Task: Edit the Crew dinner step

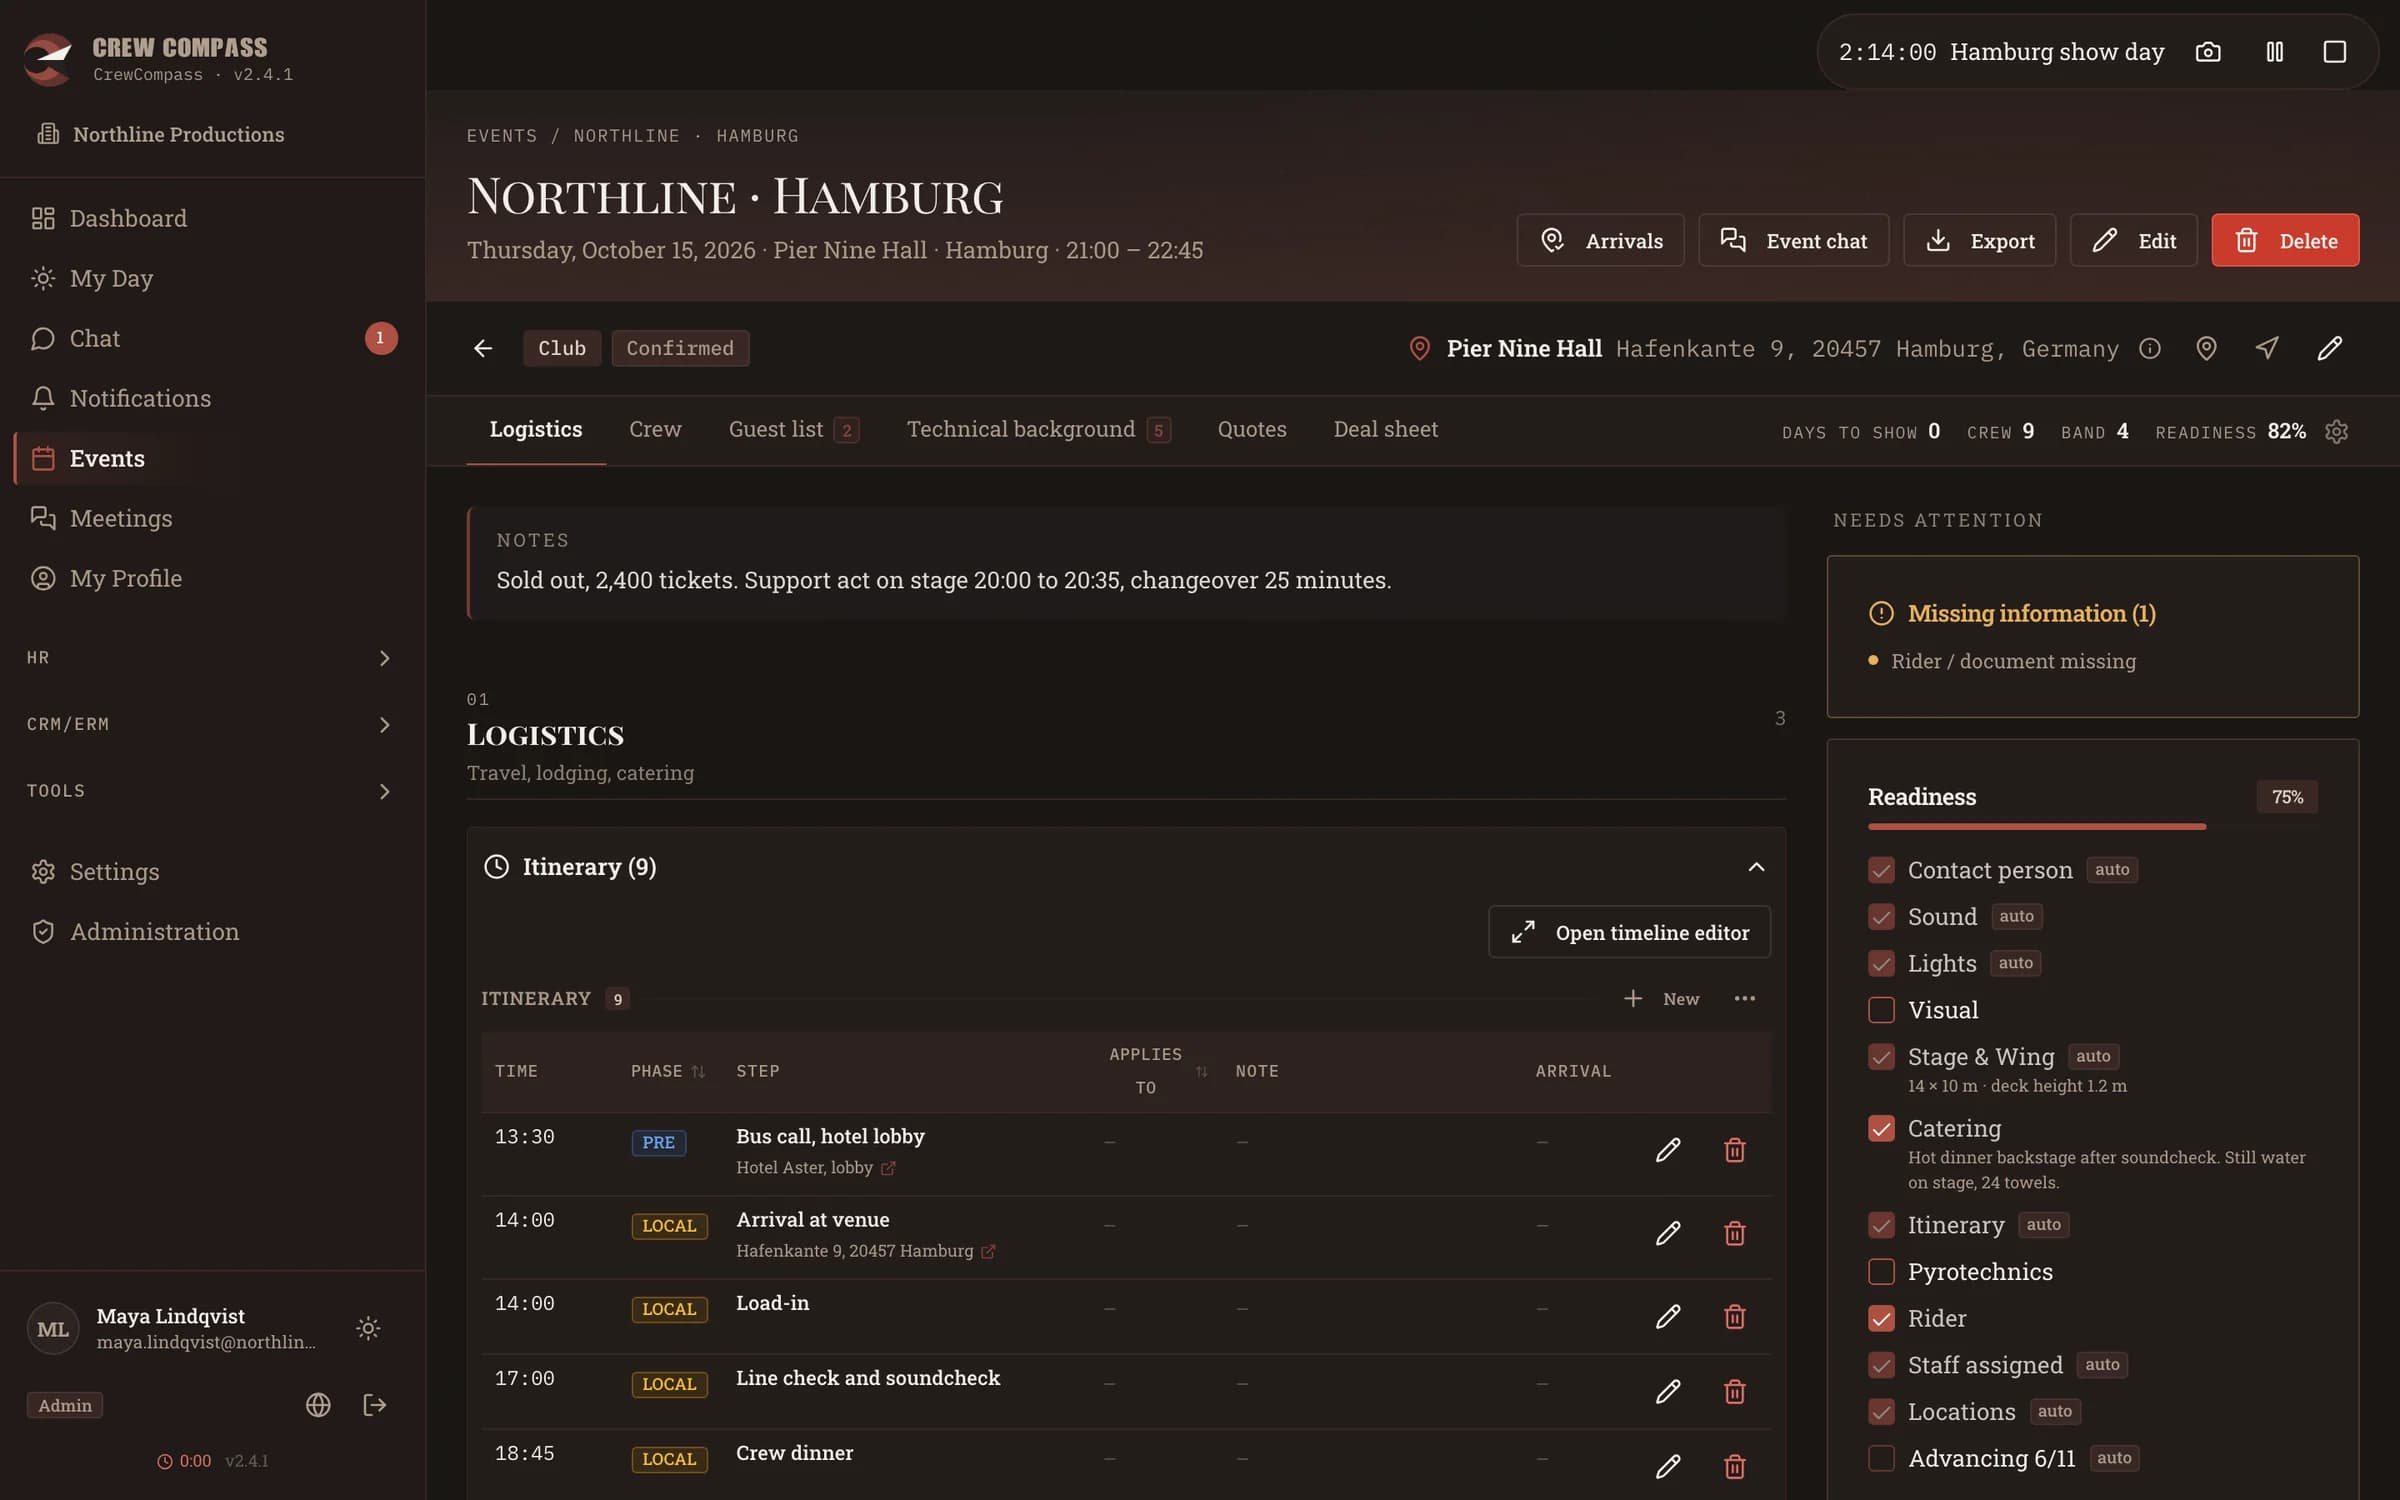Action: click(1668, 1466)
